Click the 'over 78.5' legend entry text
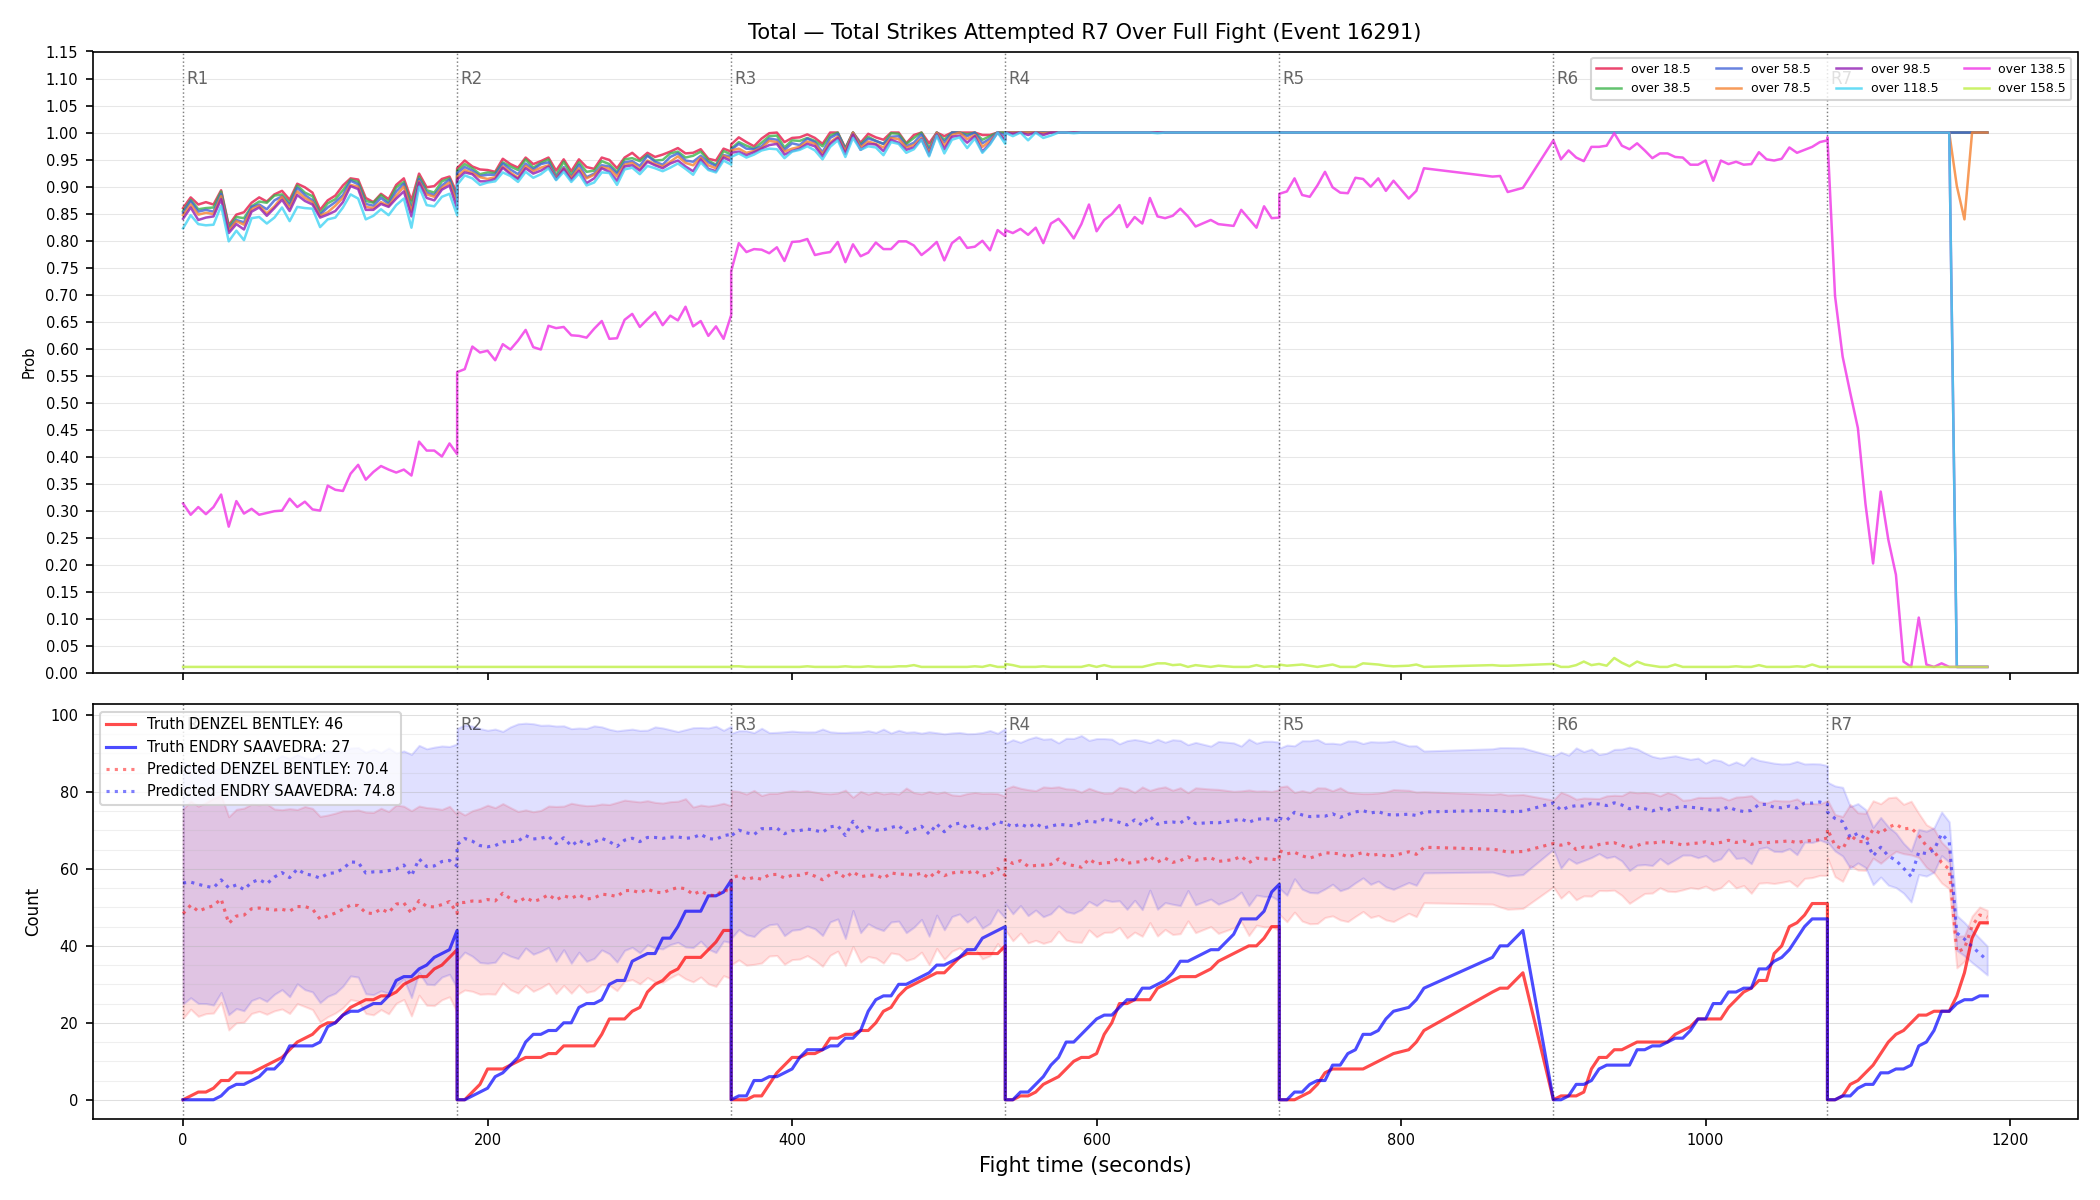This screenshot has height=1200, width=2100. (x=1780, y=88)
